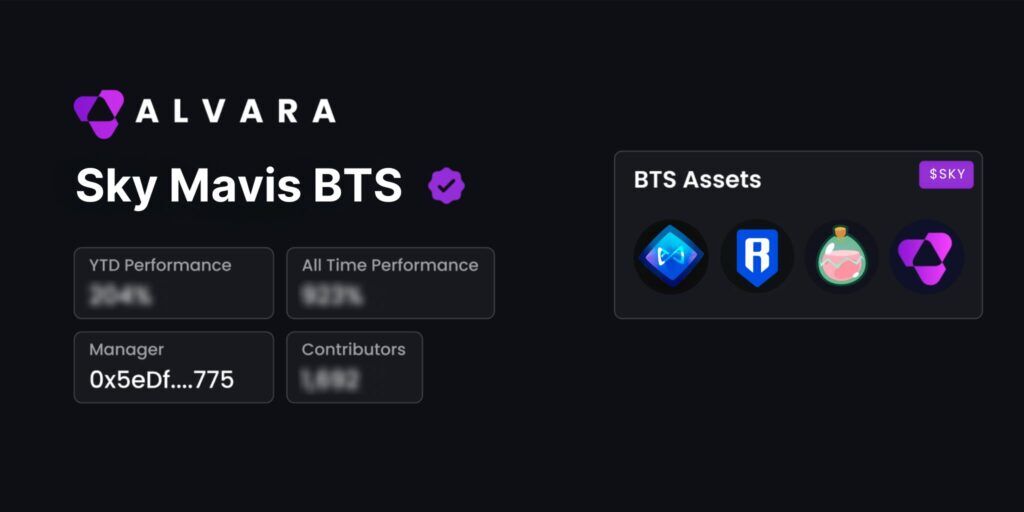Click manager address 0x5eDf....775

[x=162, y=379]
